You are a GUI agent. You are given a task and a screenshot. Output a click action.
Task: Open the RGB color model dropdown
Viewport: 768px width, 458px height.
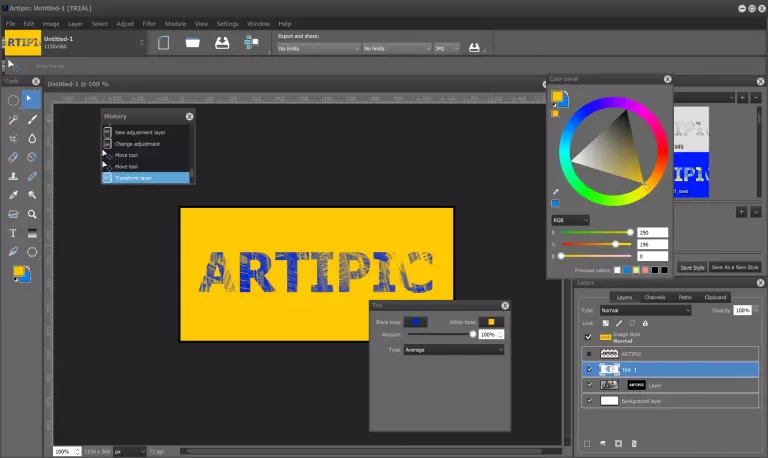pyautogui.click(x=570, y=220)
